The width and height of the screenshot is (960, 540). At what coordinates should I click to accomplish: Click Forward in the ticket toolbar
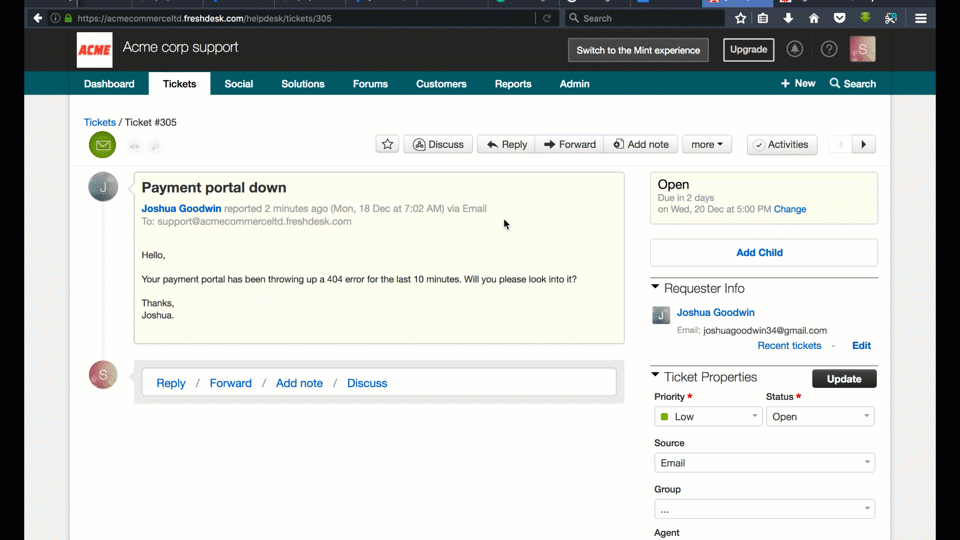[569, 144]
